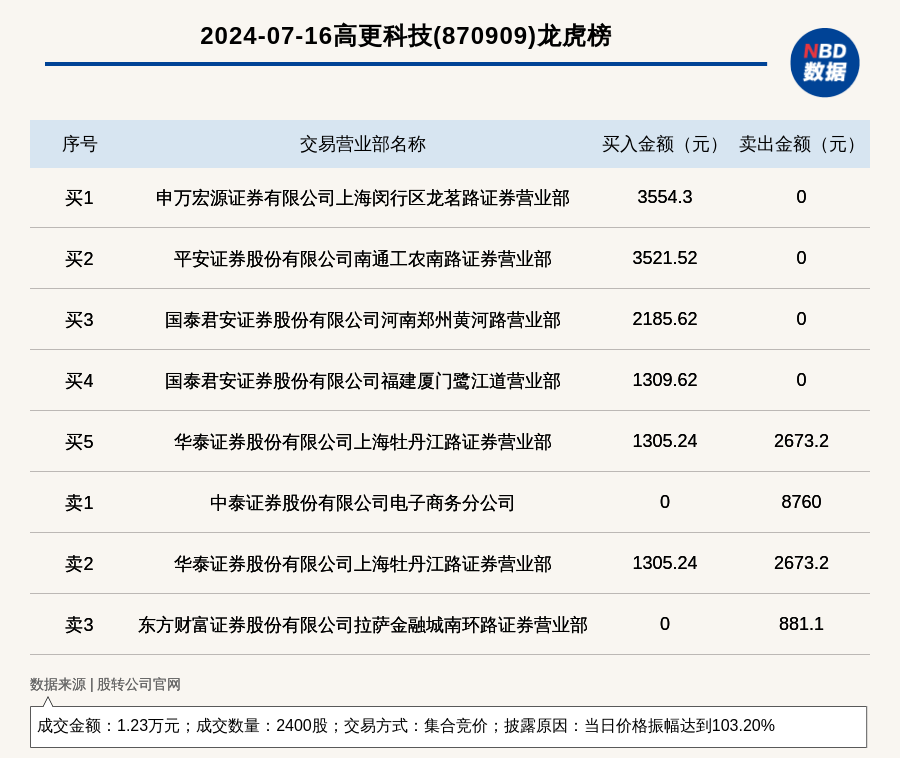Click 2673.2 in the 买5 row
900x758 pixels.
(x=801, y=441)
